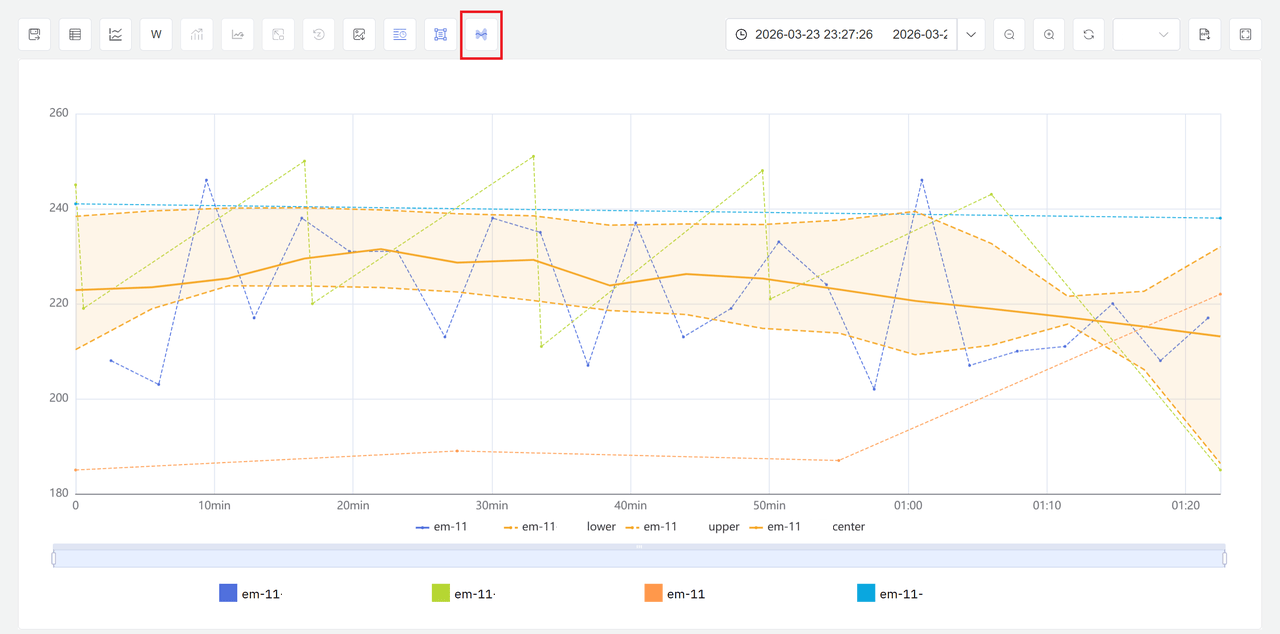Open the empty dropdown beside refresh
Viewport: 1280px width, 634px height.
pos(1146,35)
